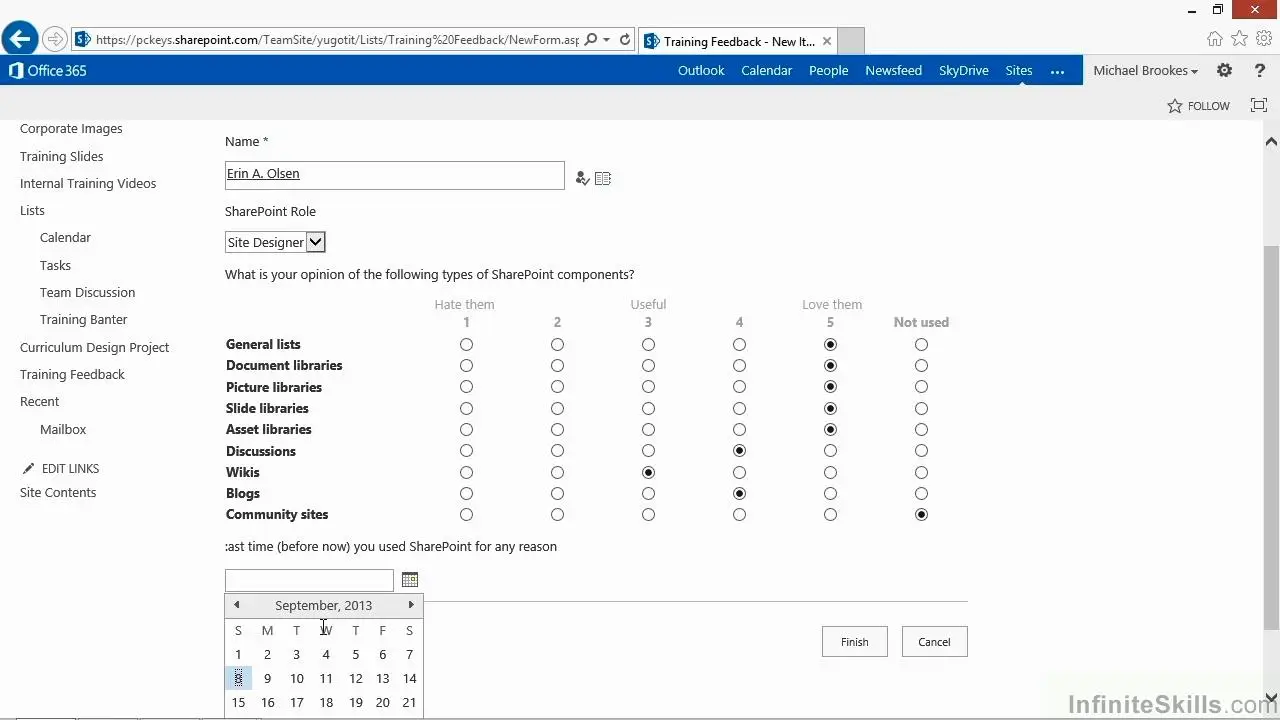Screen dimensions: 1280x720
Task: Select Not used for Picture libraries
Action: (x=921, y=387)
